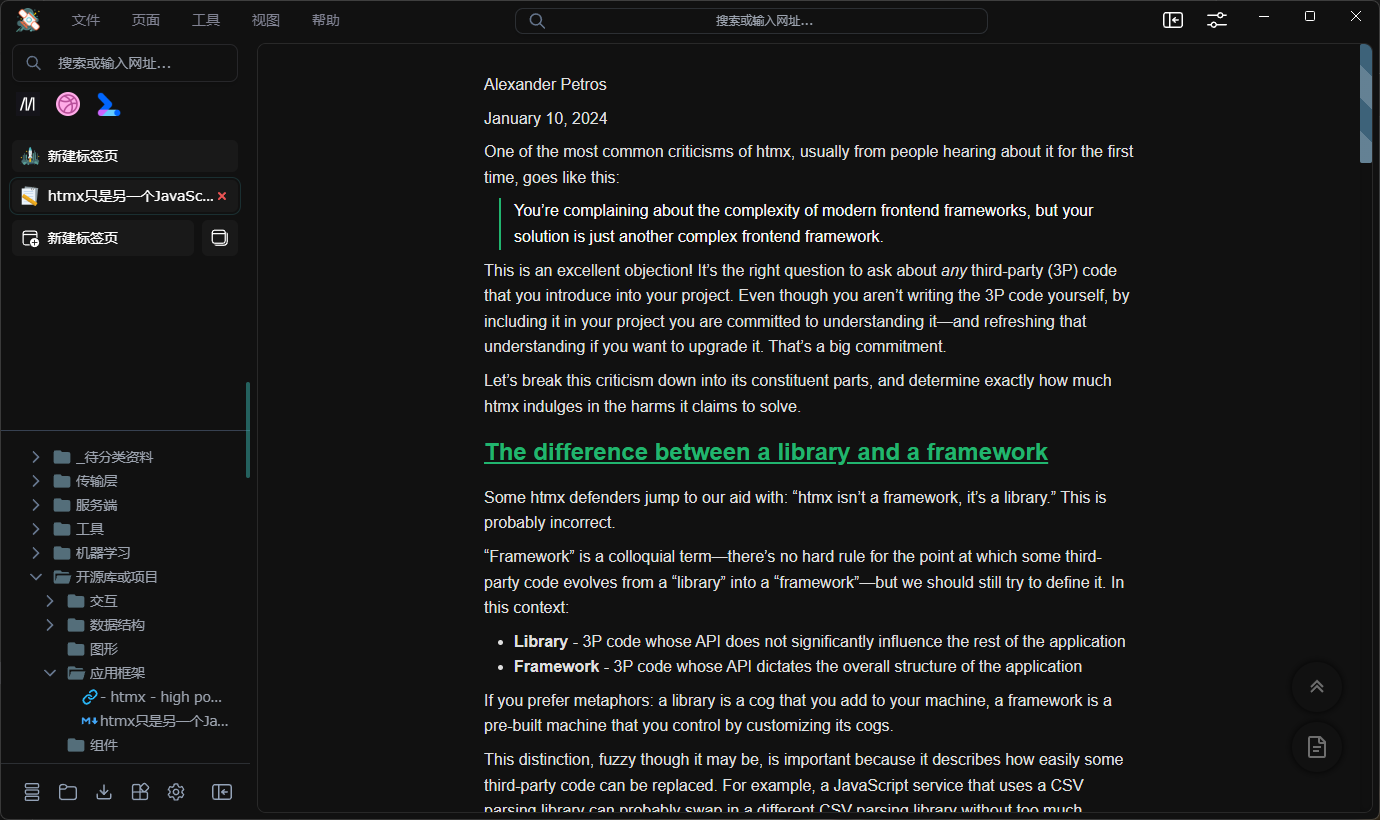Click the bold word 'Framework' in bullet list
Image resolution: width=1380 pixels, height=820 pixels.
coord(556,667)
